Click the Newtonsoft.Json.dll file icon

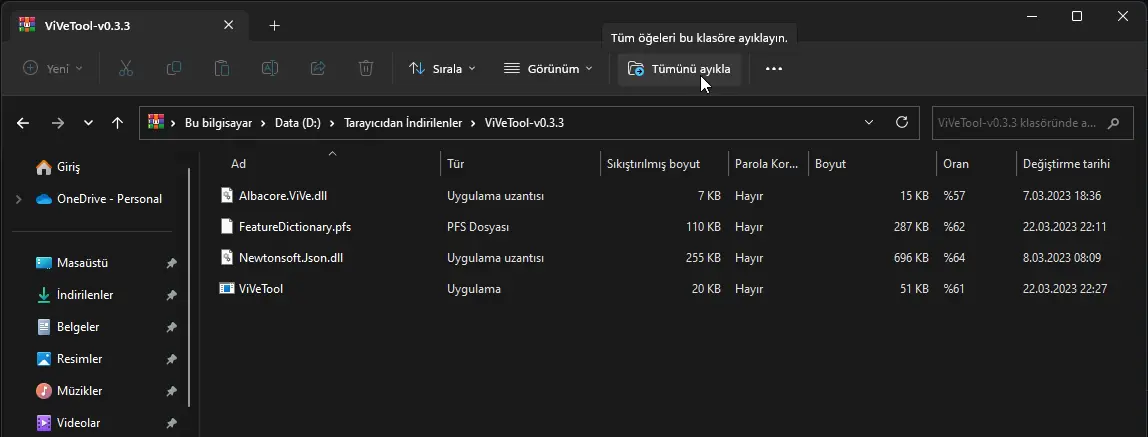pos(227,258)
